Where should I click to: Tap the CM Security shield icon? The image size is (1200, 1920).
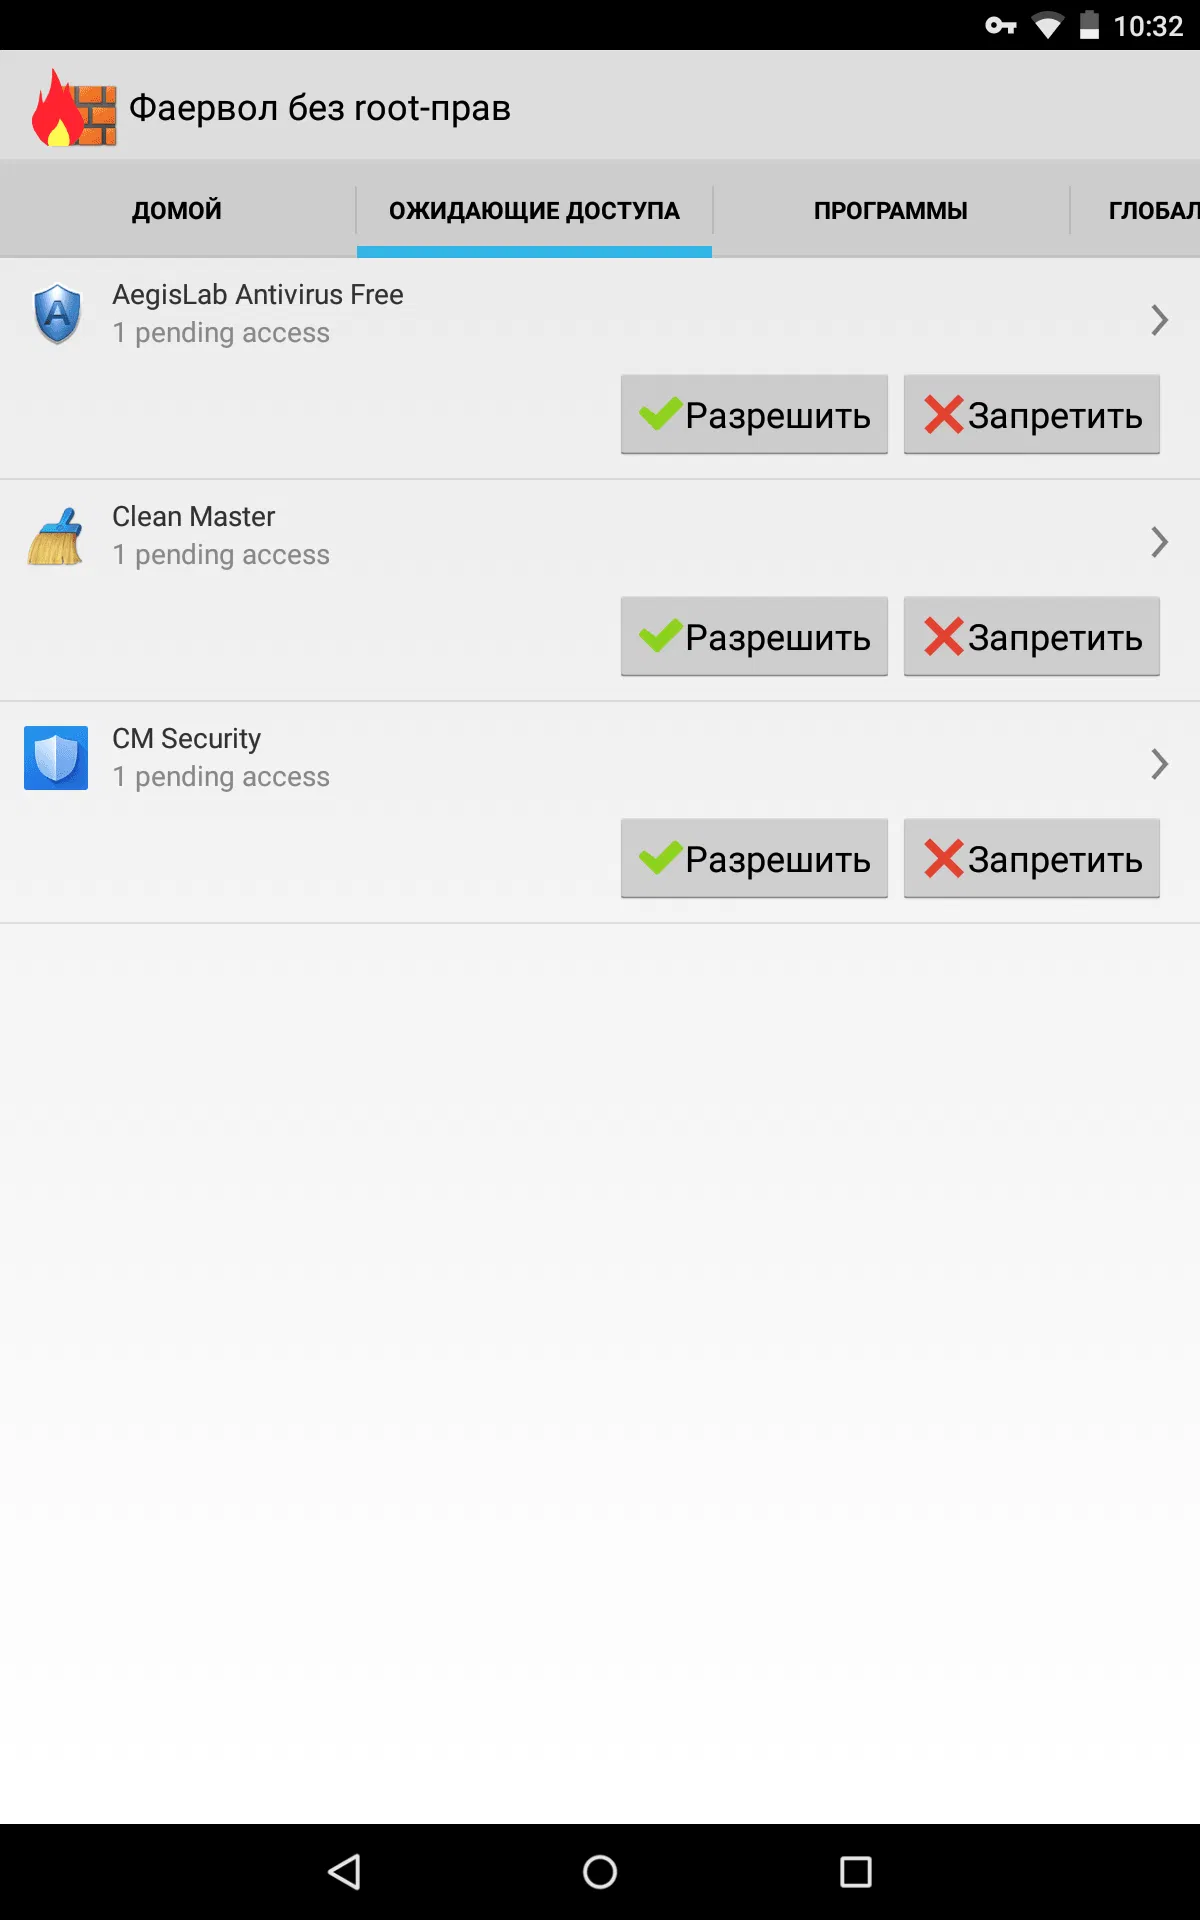56,758
